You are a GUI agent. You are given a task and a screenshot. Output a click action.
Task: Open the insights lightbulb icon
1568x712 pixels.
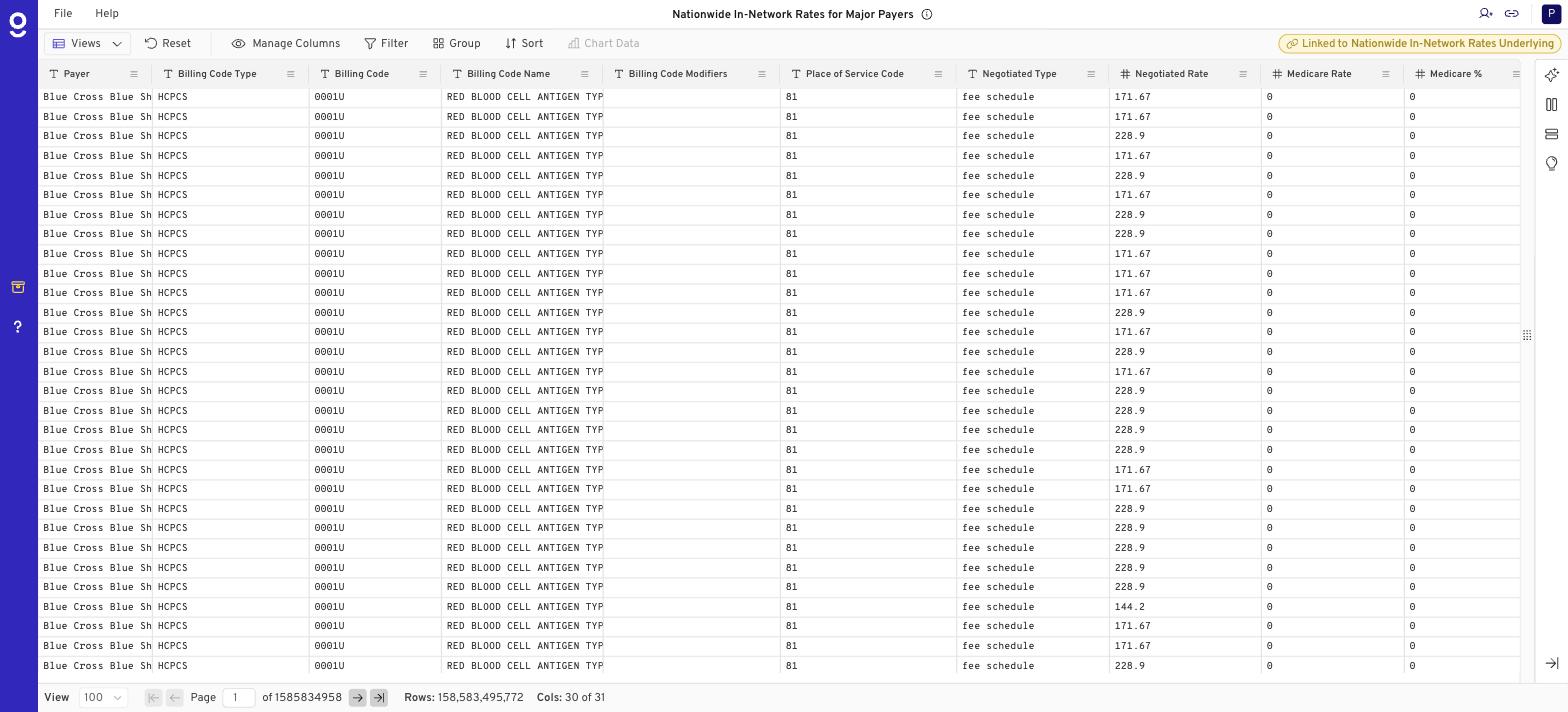point(1552,163)
